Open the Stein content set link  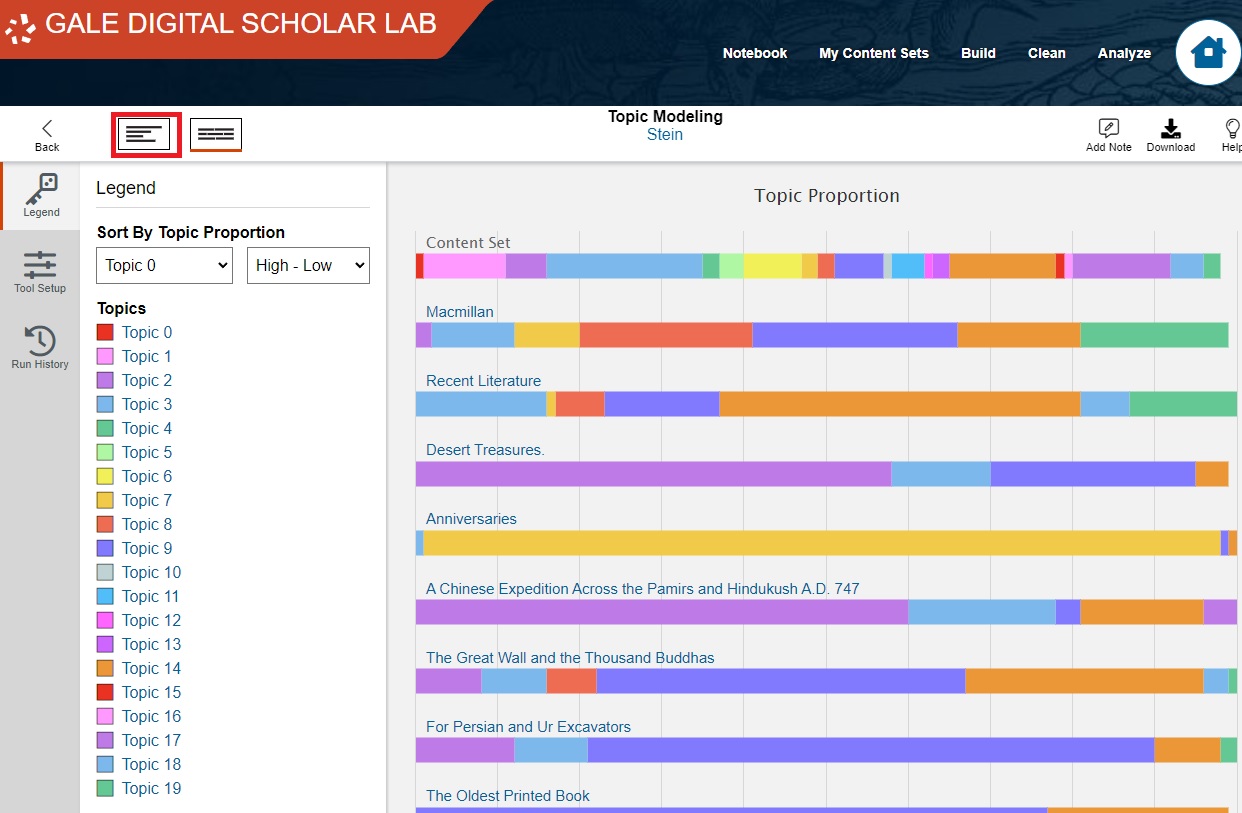[x=665, y=135]
